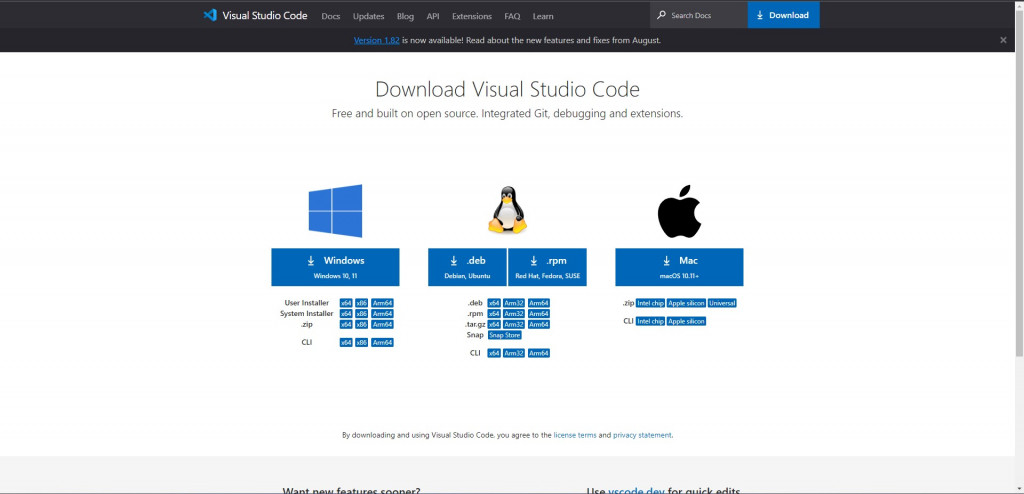1024x494 pixels.
Task: Select x86 for Windows System Installer
Action: [362, 314]
